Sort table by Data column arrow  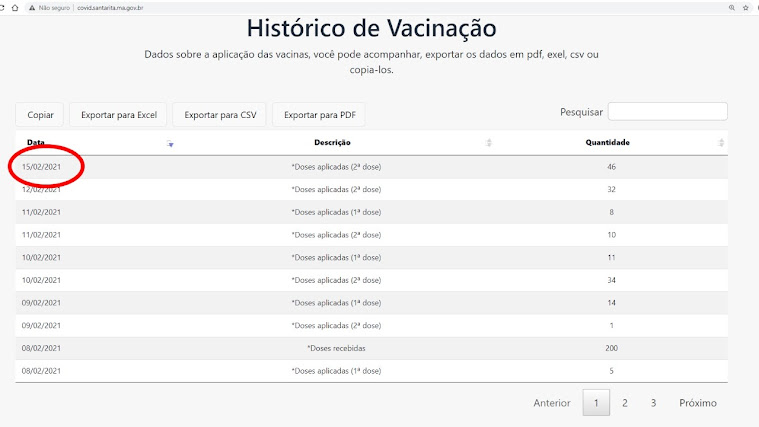(x=170, y=143)
